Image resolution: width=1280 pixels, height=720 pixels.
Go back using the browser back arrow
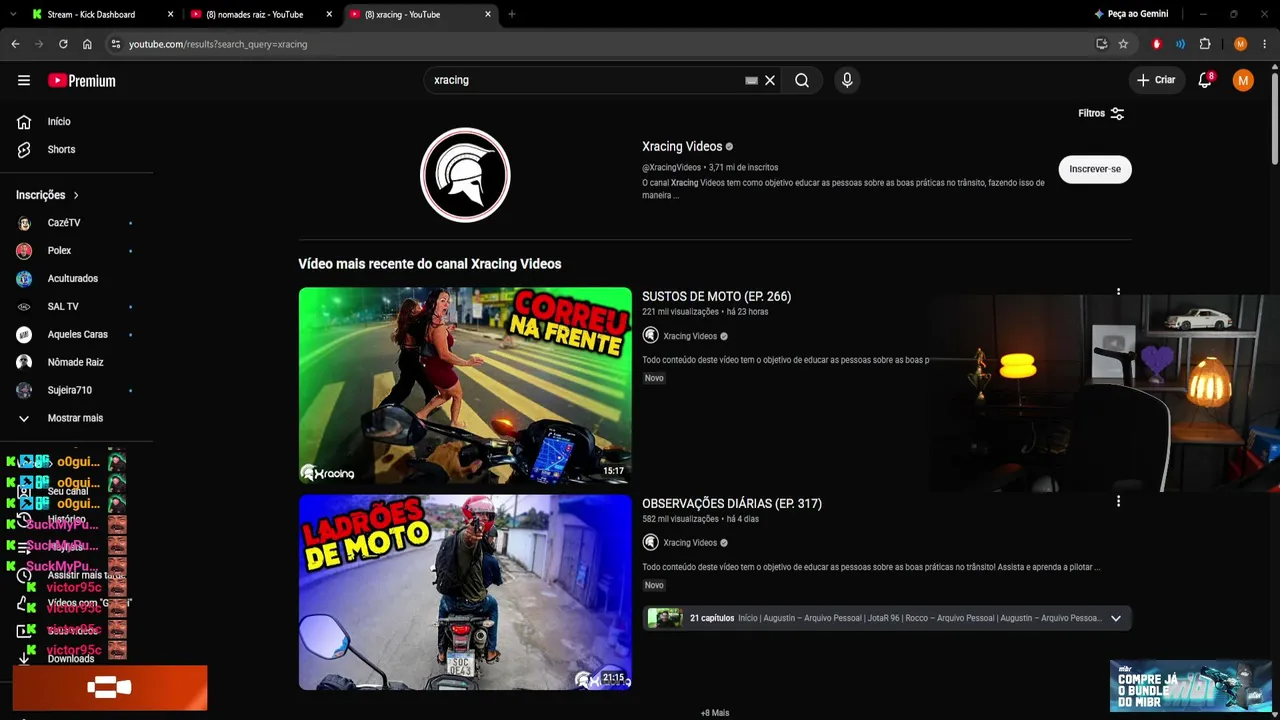[15, 44]
